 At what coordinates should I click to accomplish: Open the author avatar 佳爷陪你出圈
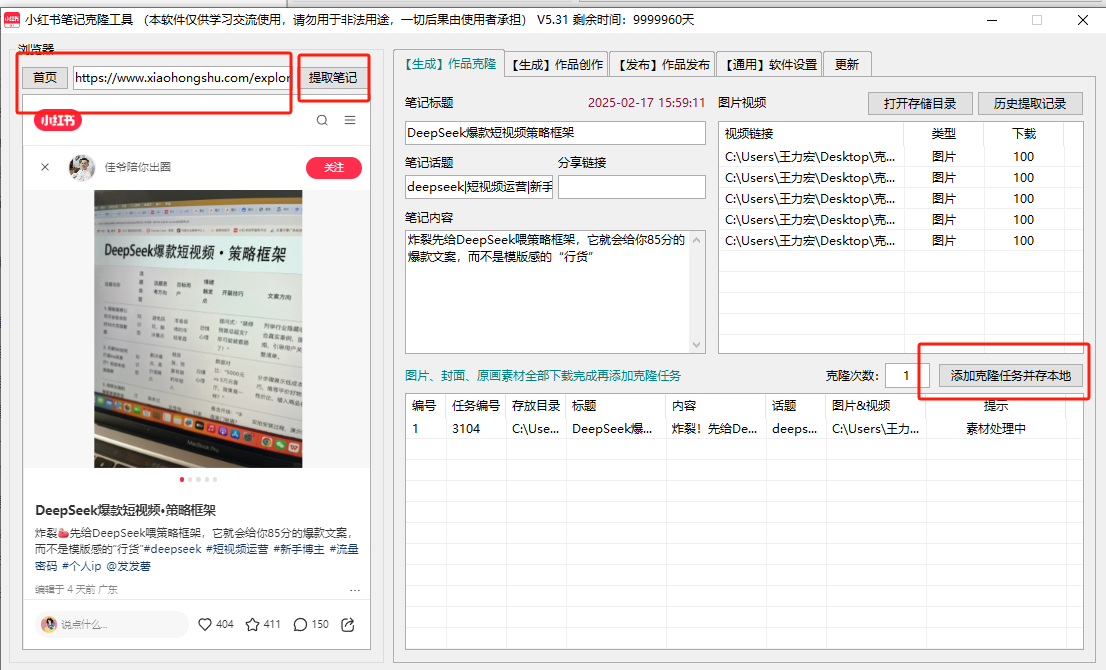pos(82,167)
